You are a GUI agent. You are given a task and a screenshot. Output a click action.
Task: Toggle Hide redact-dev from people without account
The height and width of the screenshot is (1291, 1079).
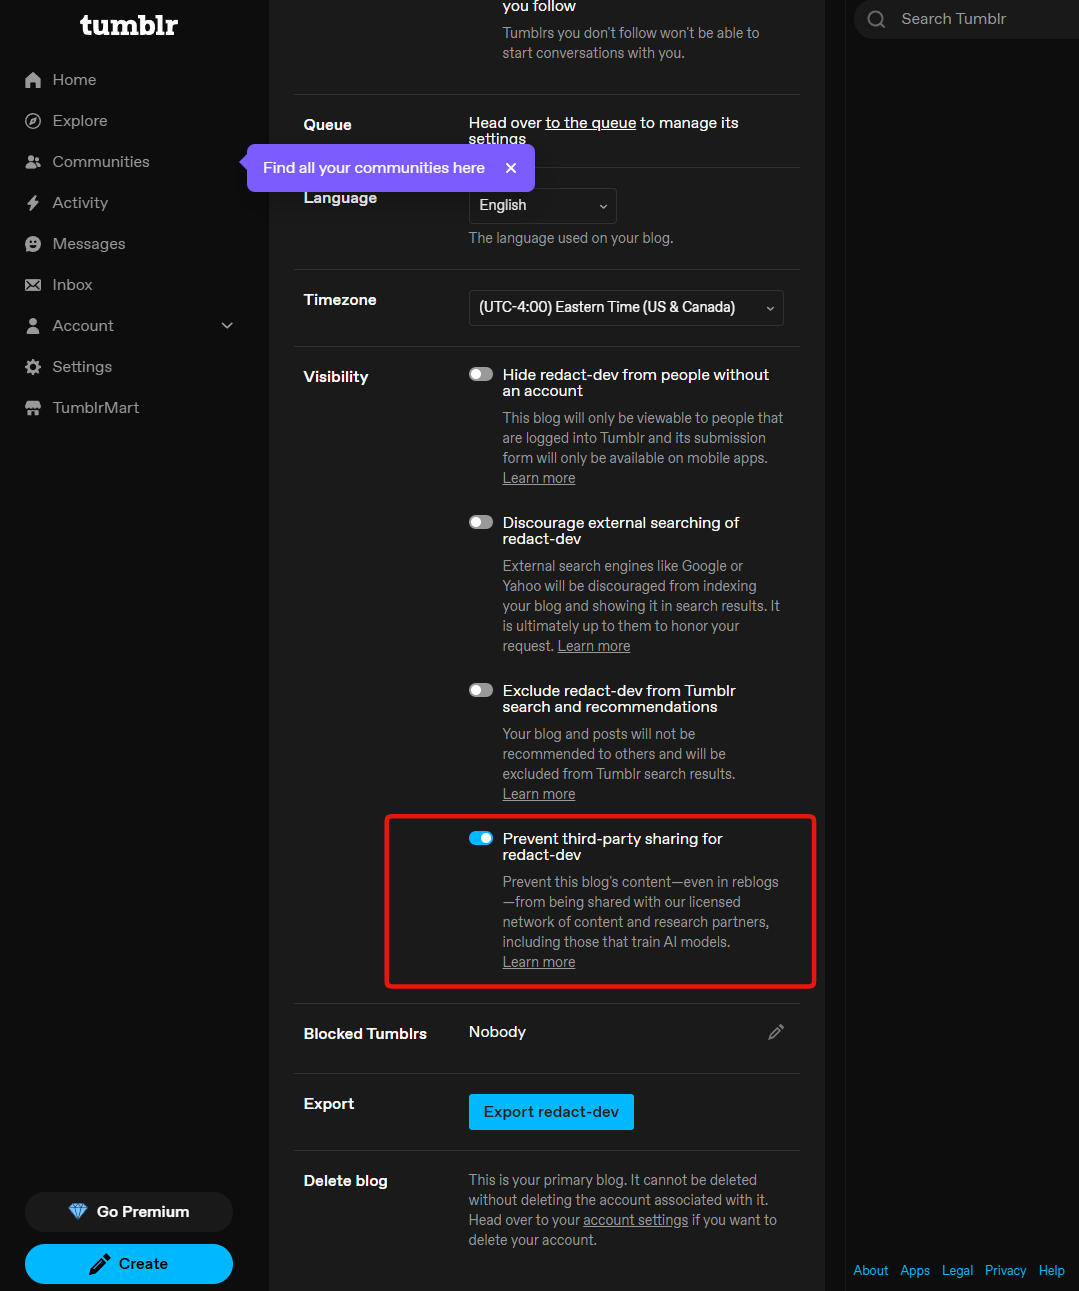pyautogui.click(x=481, y=374)
